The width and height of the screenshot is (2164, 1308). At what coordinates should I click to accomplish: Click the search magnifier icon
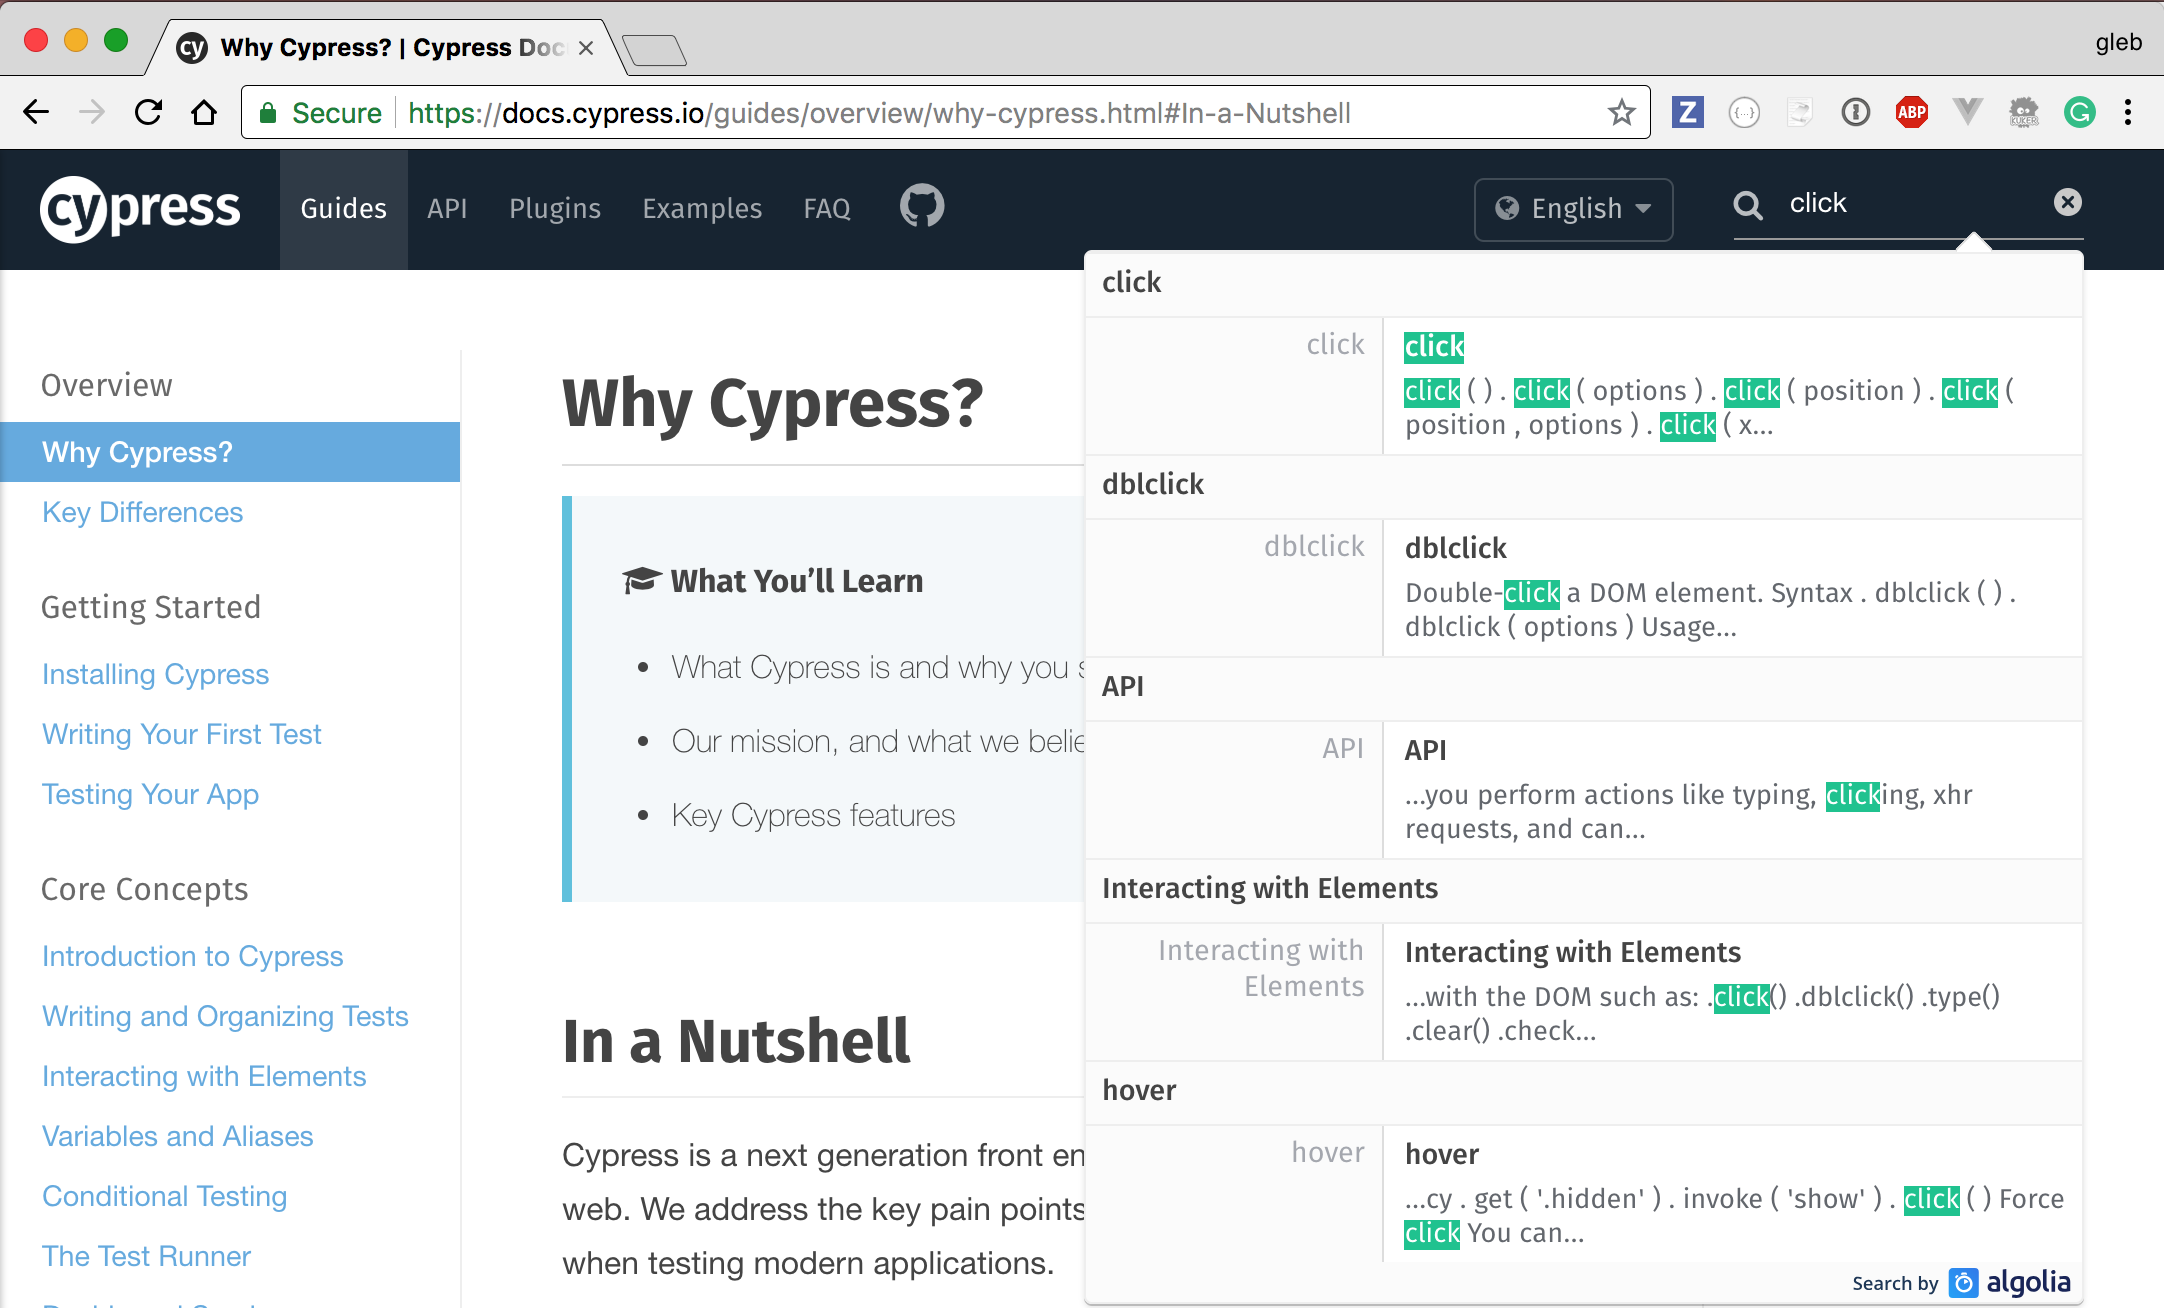(1747, 205)
